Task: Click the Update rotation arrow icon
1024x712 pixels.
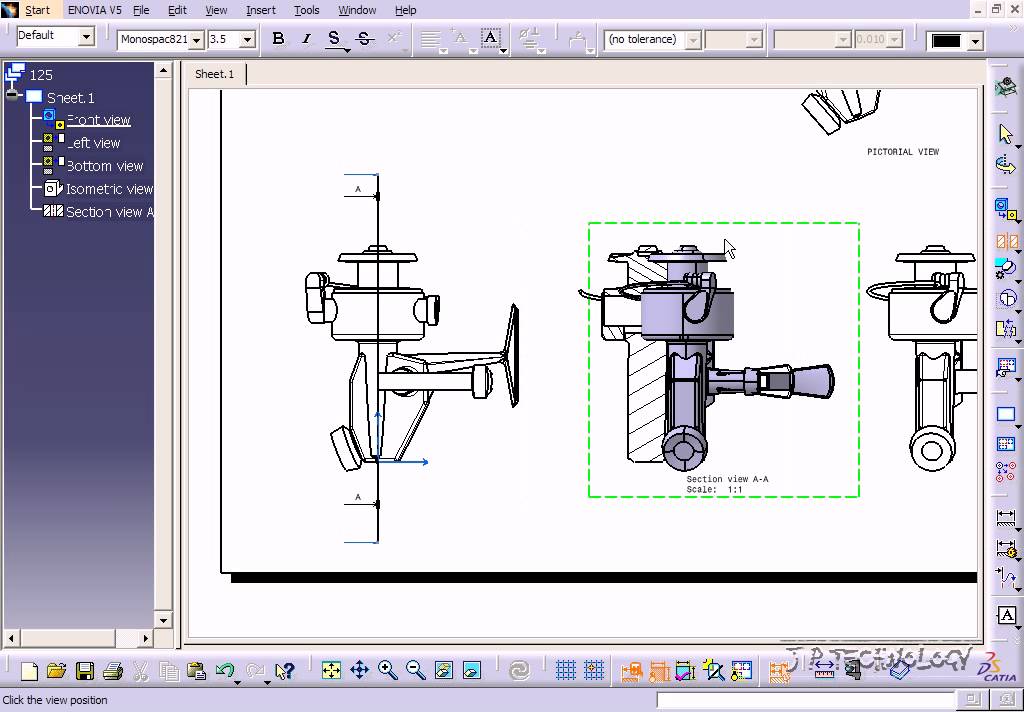Action: 1006,165
